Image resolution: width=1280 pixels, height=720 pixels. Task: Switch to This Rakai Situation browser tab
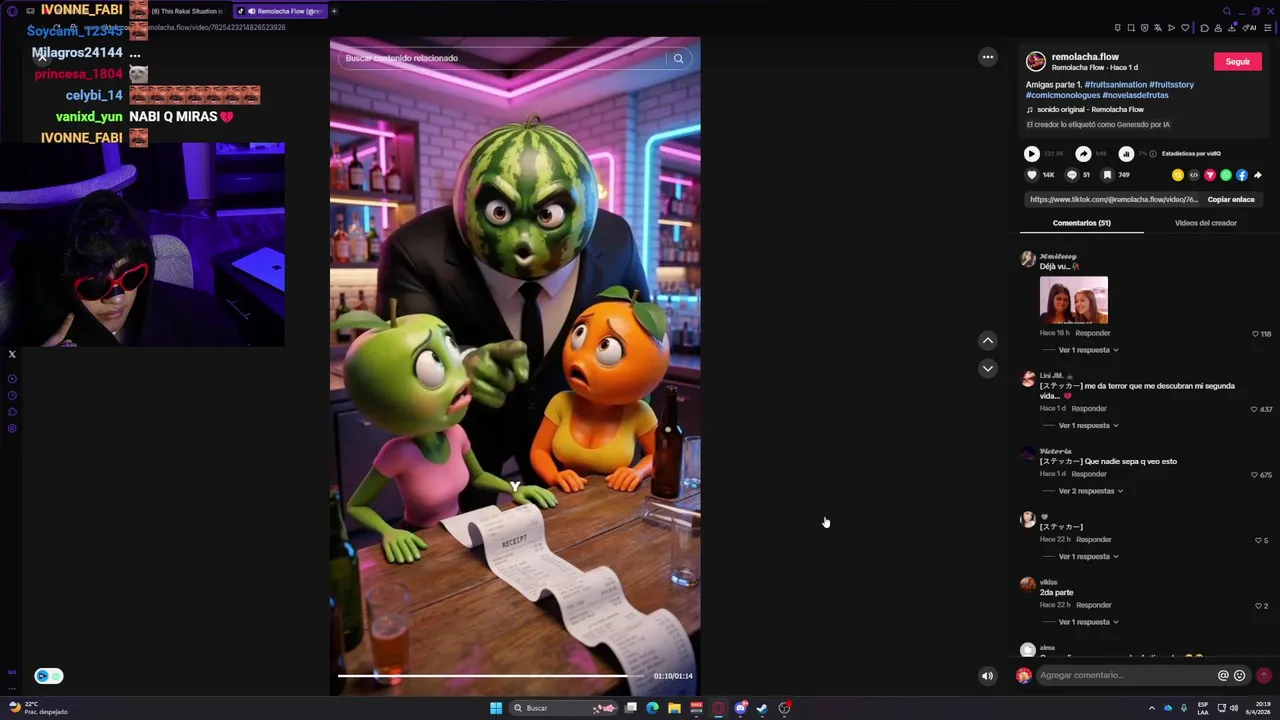coord(186,11)
